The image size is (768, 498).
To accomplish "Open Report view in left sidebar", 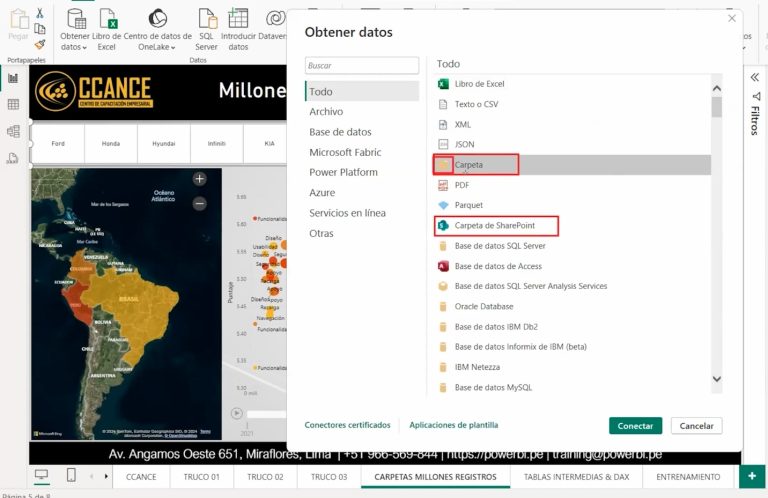I will pos(13,78).
